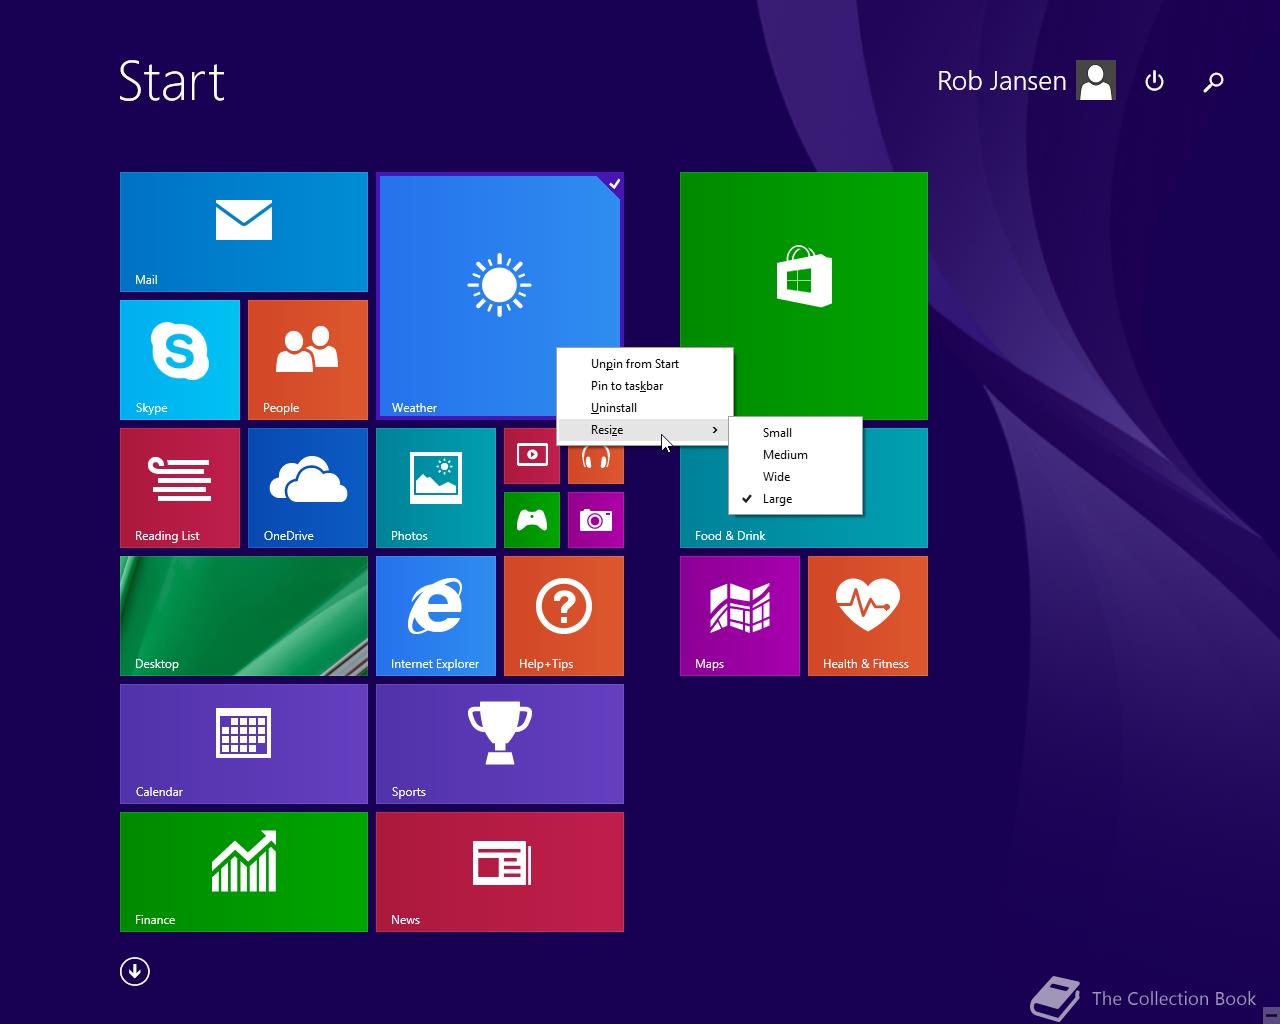Open the Maps tile
The height and width of the screenshot is (1024, 1280).
click(x=740, y=616)
